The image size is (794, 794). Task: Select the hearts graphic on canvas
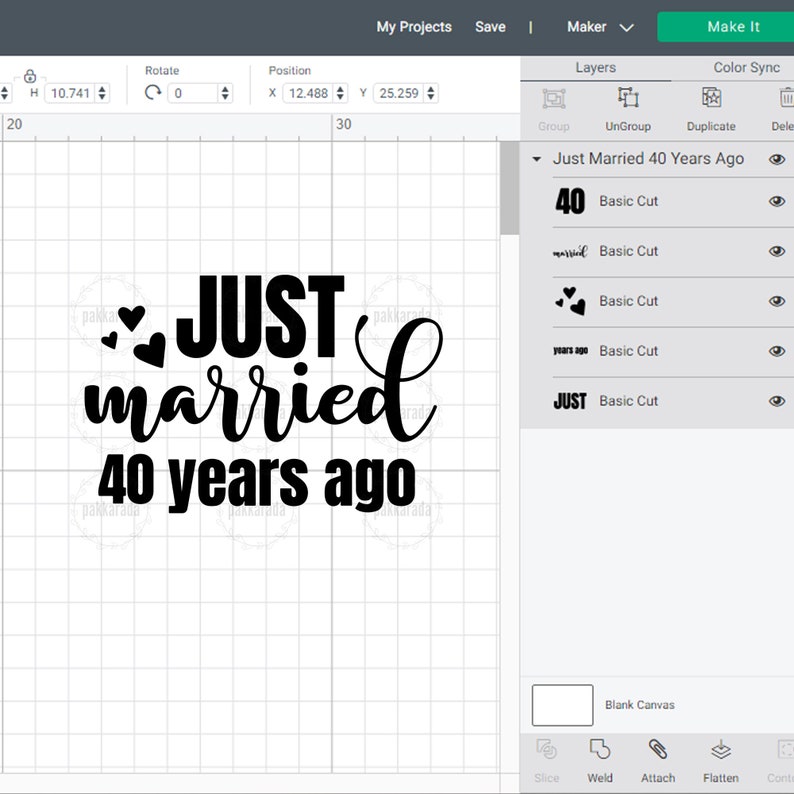tap(134, 335)
